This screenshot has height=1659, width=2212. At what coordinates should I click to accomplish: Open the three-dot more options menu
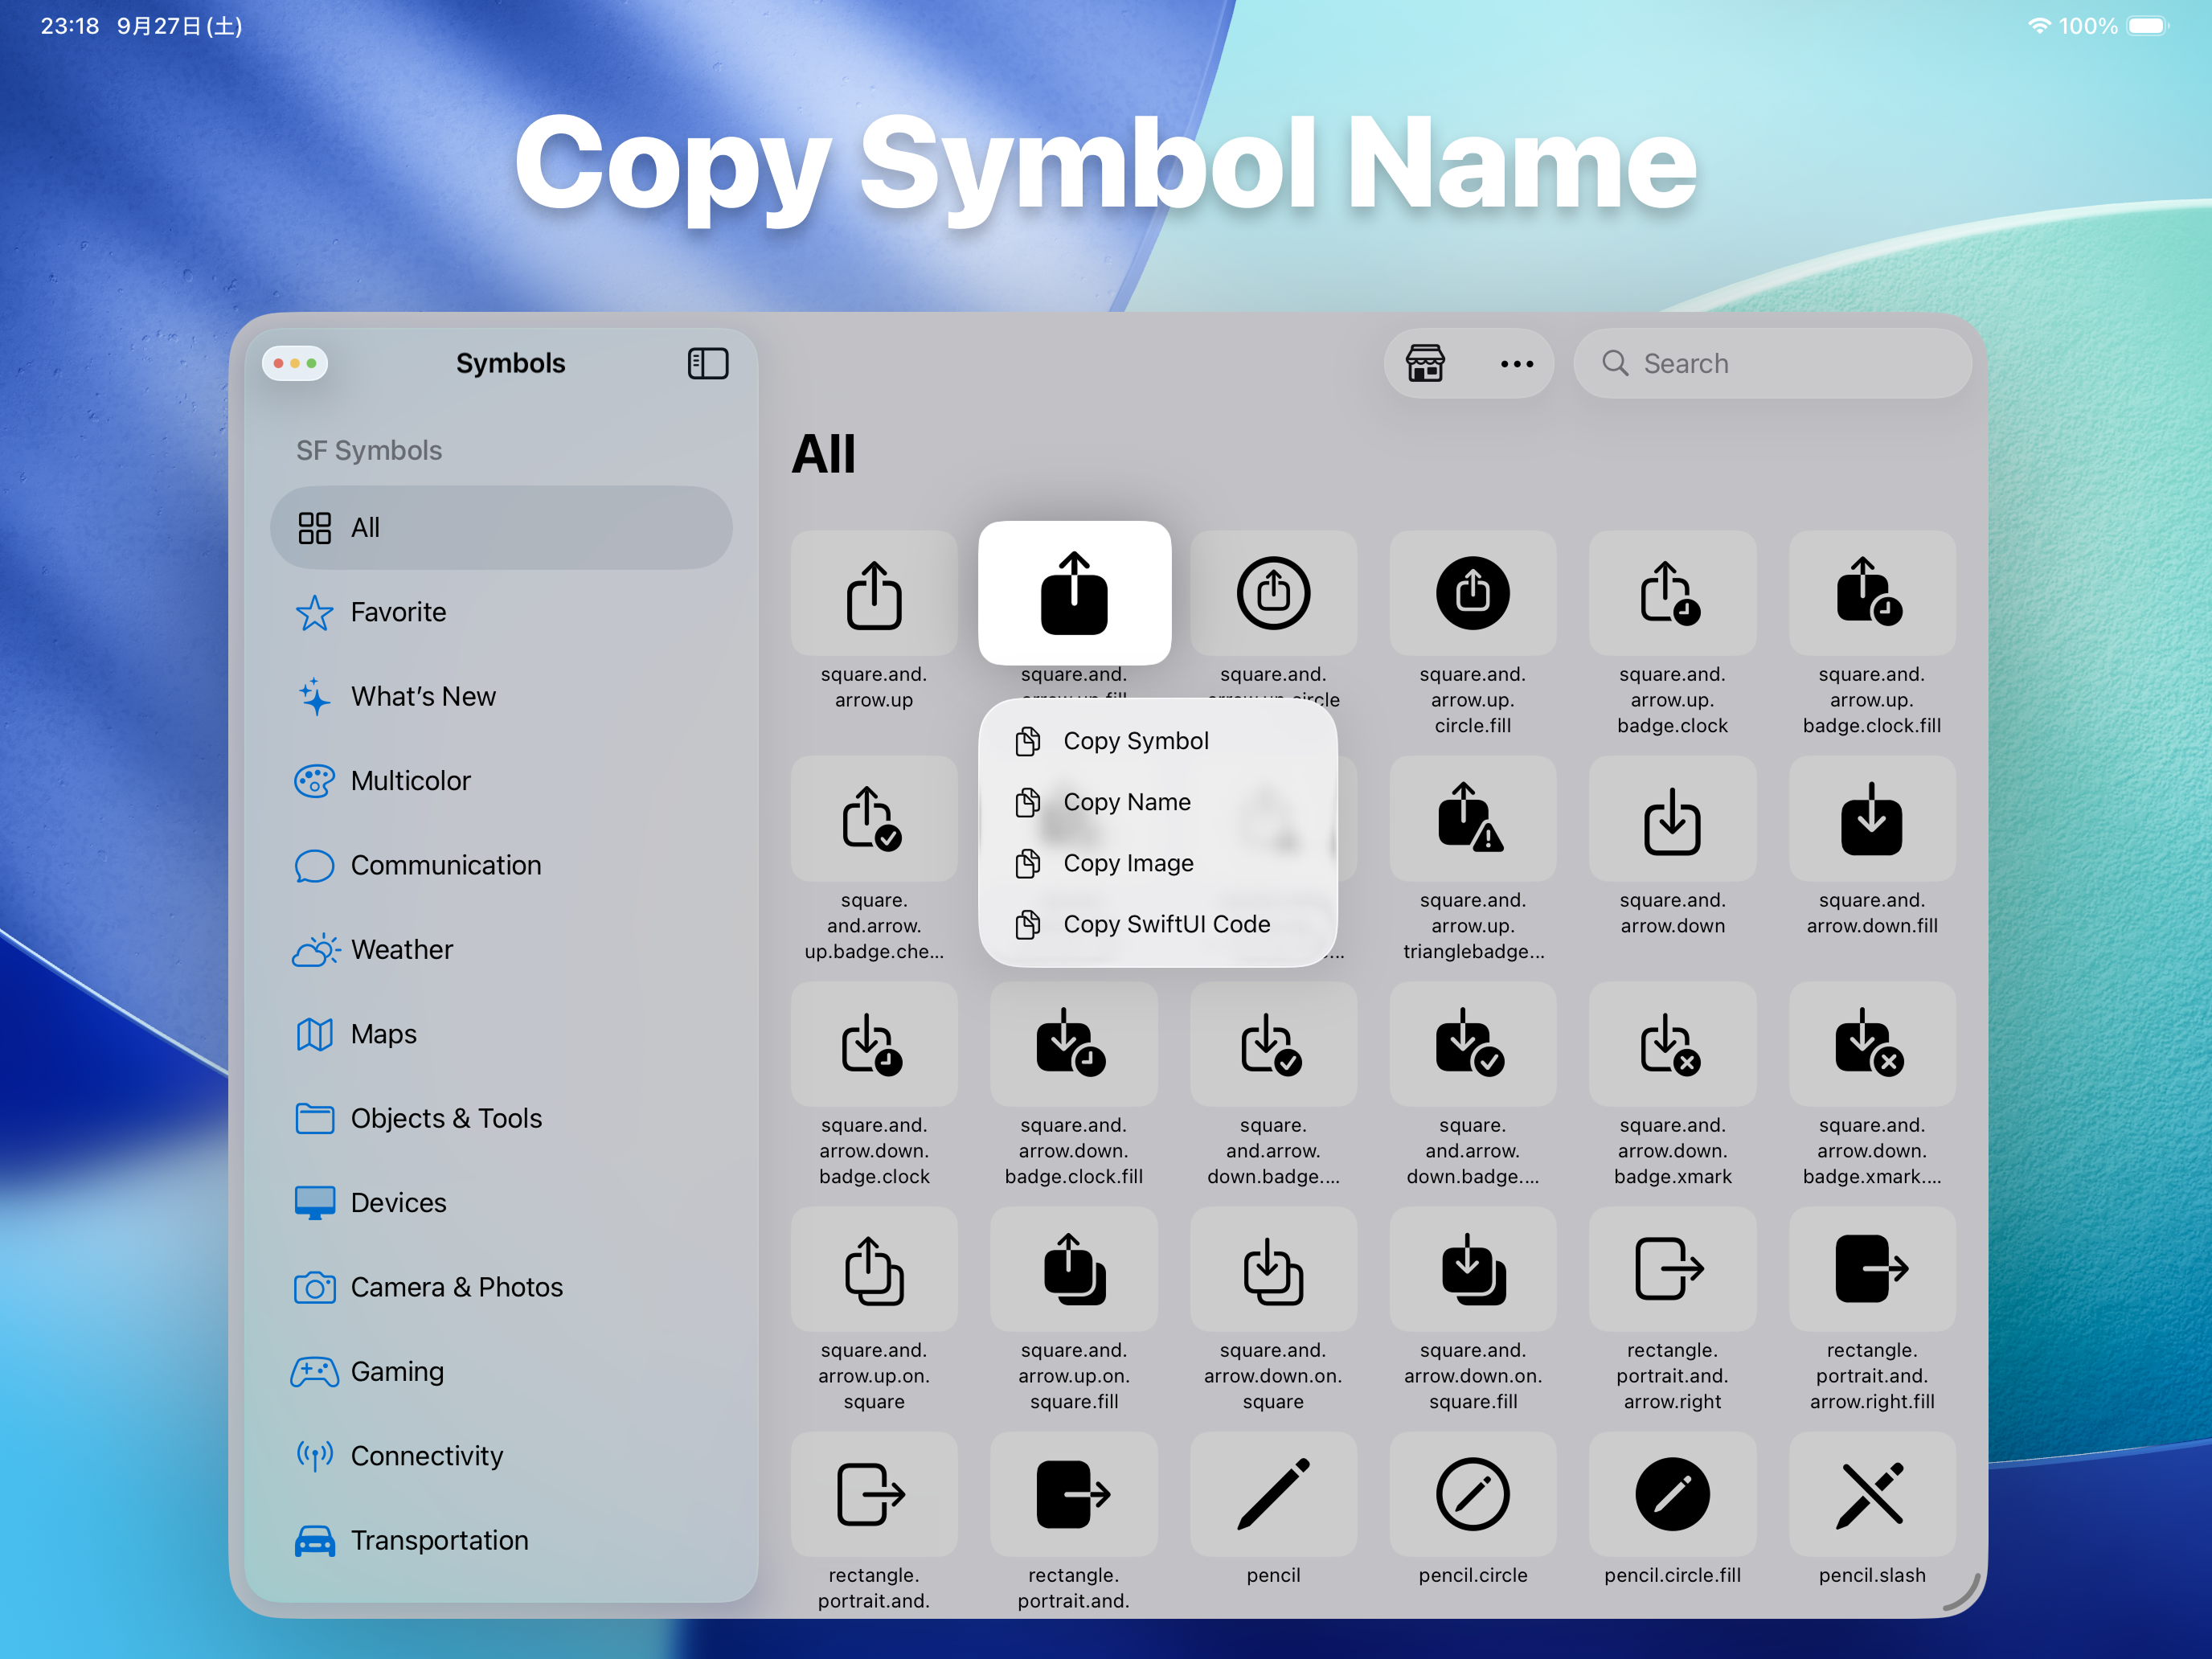click(1516, 364)
